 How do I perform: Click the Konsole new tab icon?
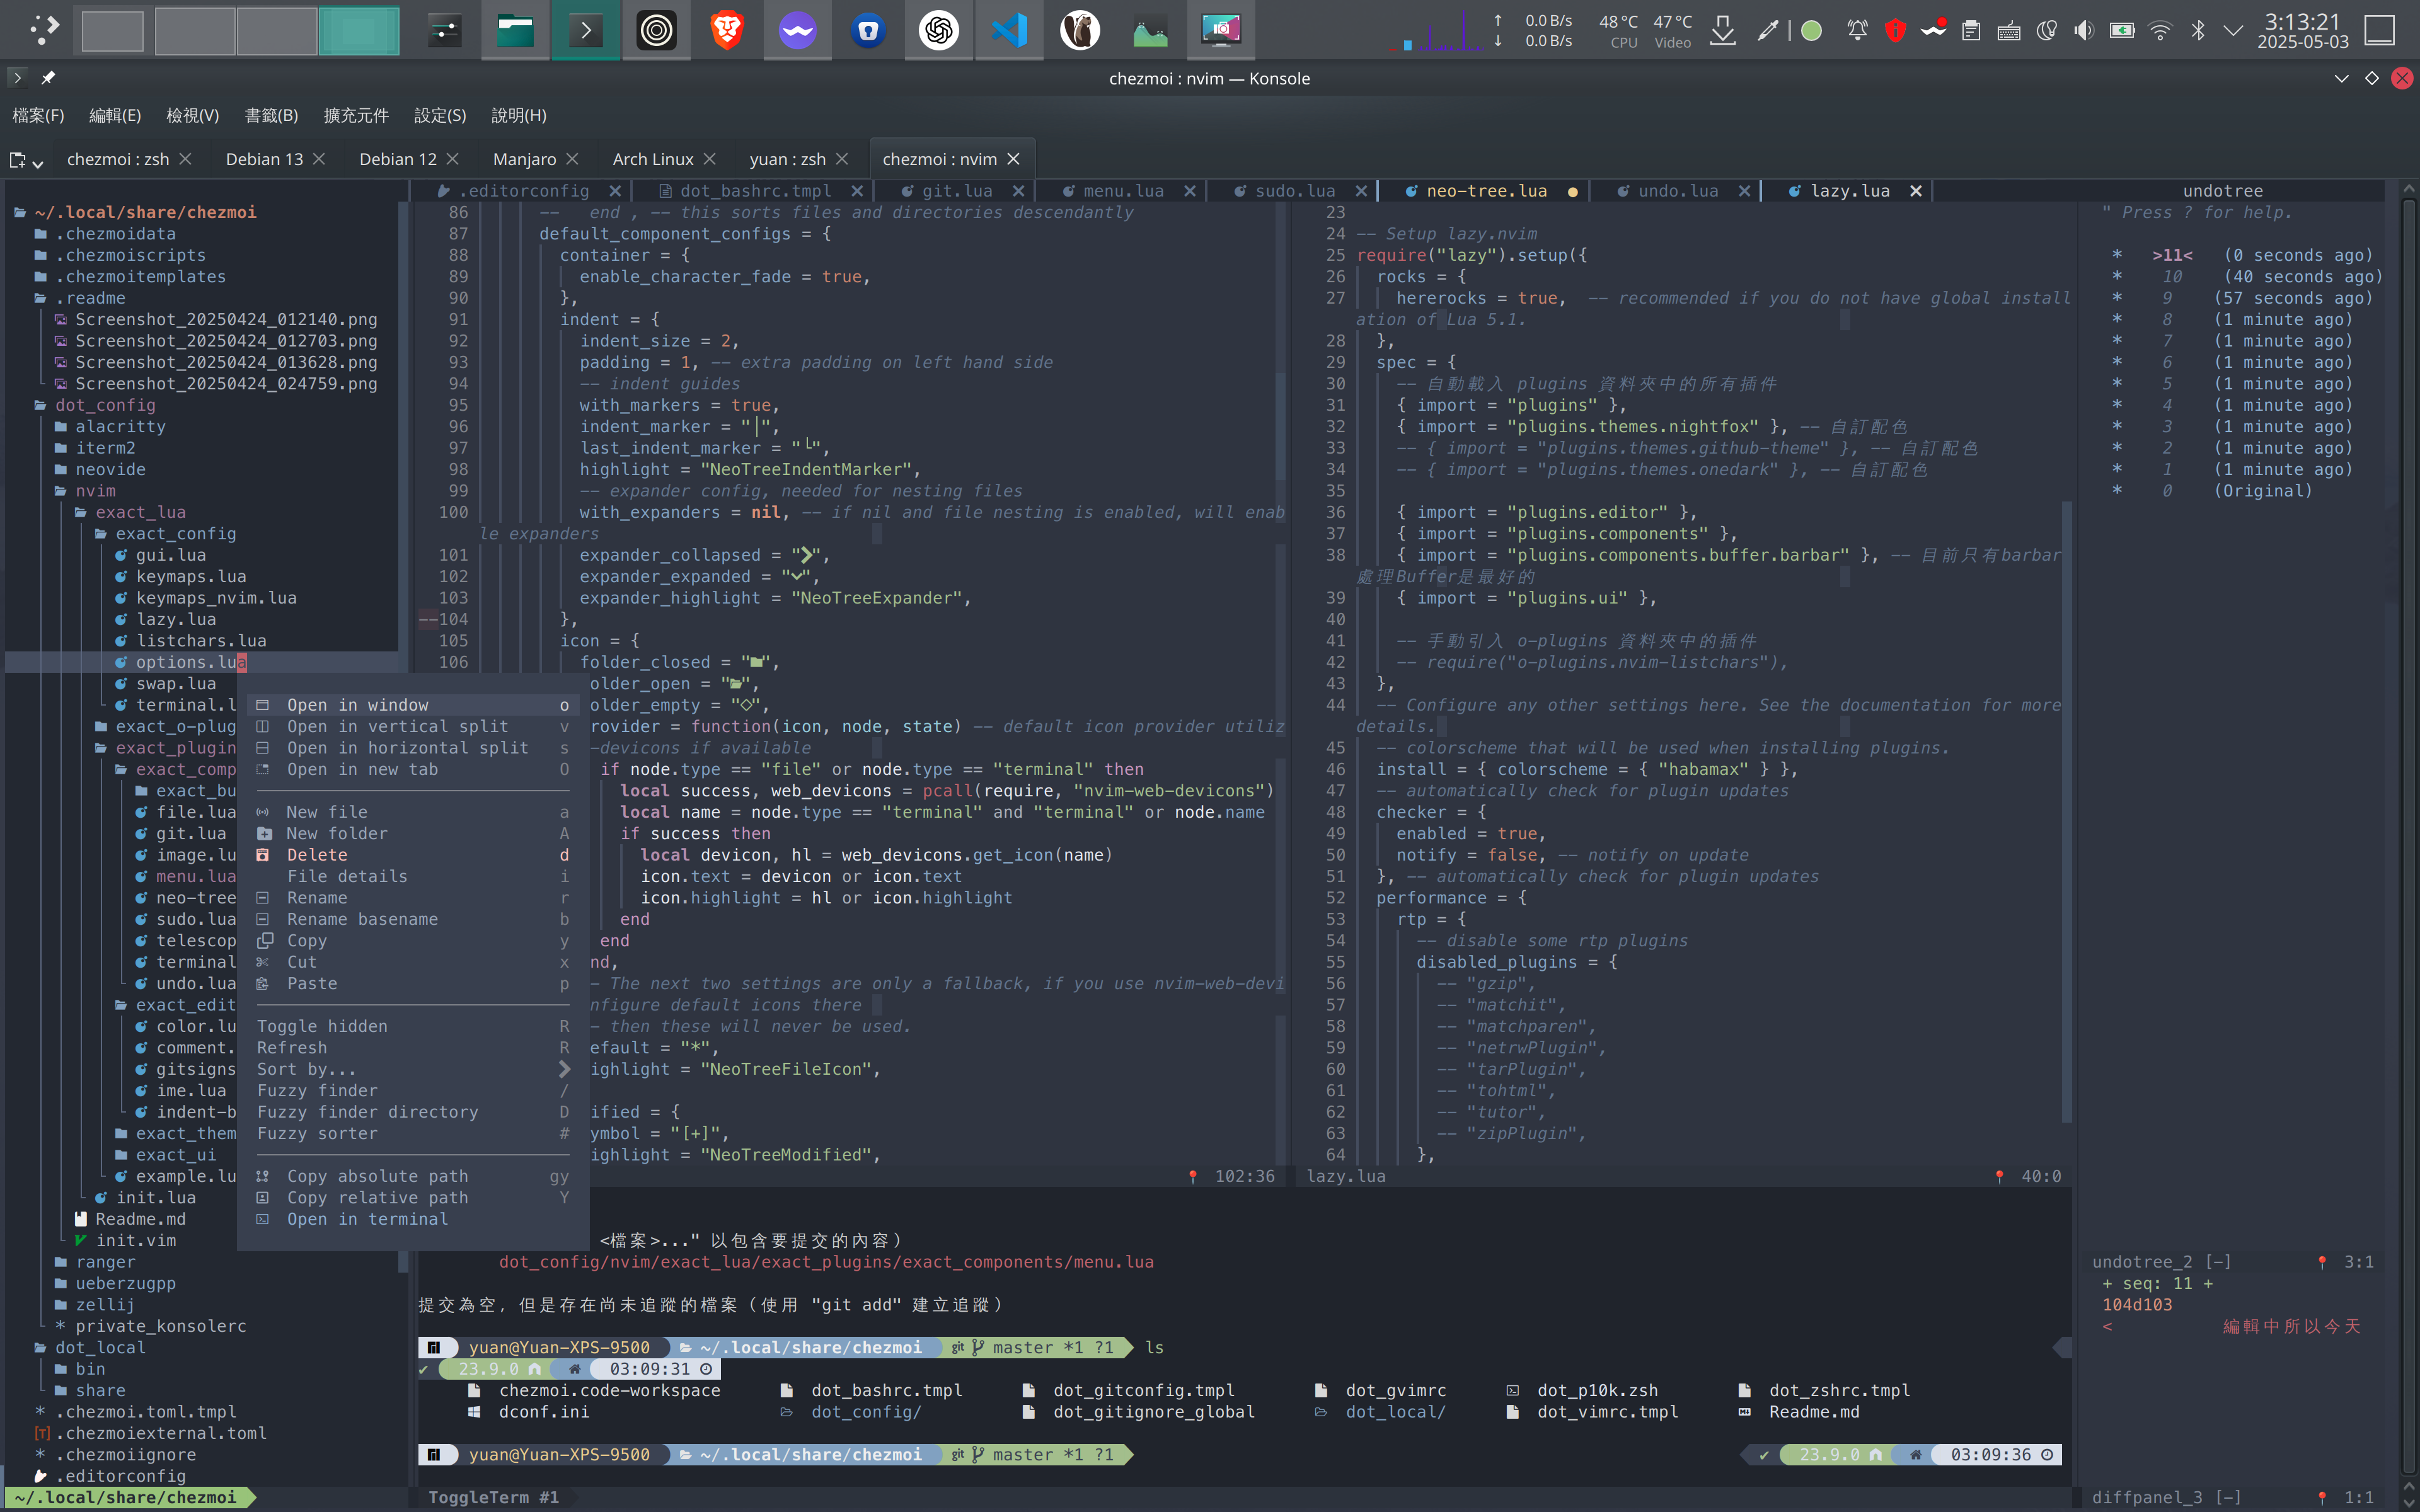click(x=18, y=160)
